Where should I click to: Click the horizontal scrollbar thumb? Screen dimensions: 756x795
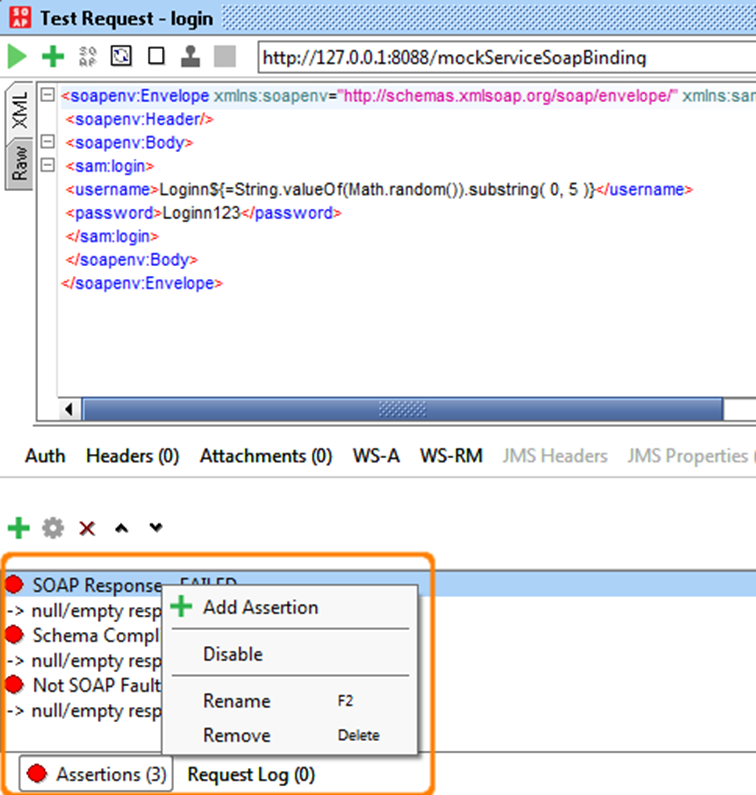pyautogui.click(x=403, y=409)
